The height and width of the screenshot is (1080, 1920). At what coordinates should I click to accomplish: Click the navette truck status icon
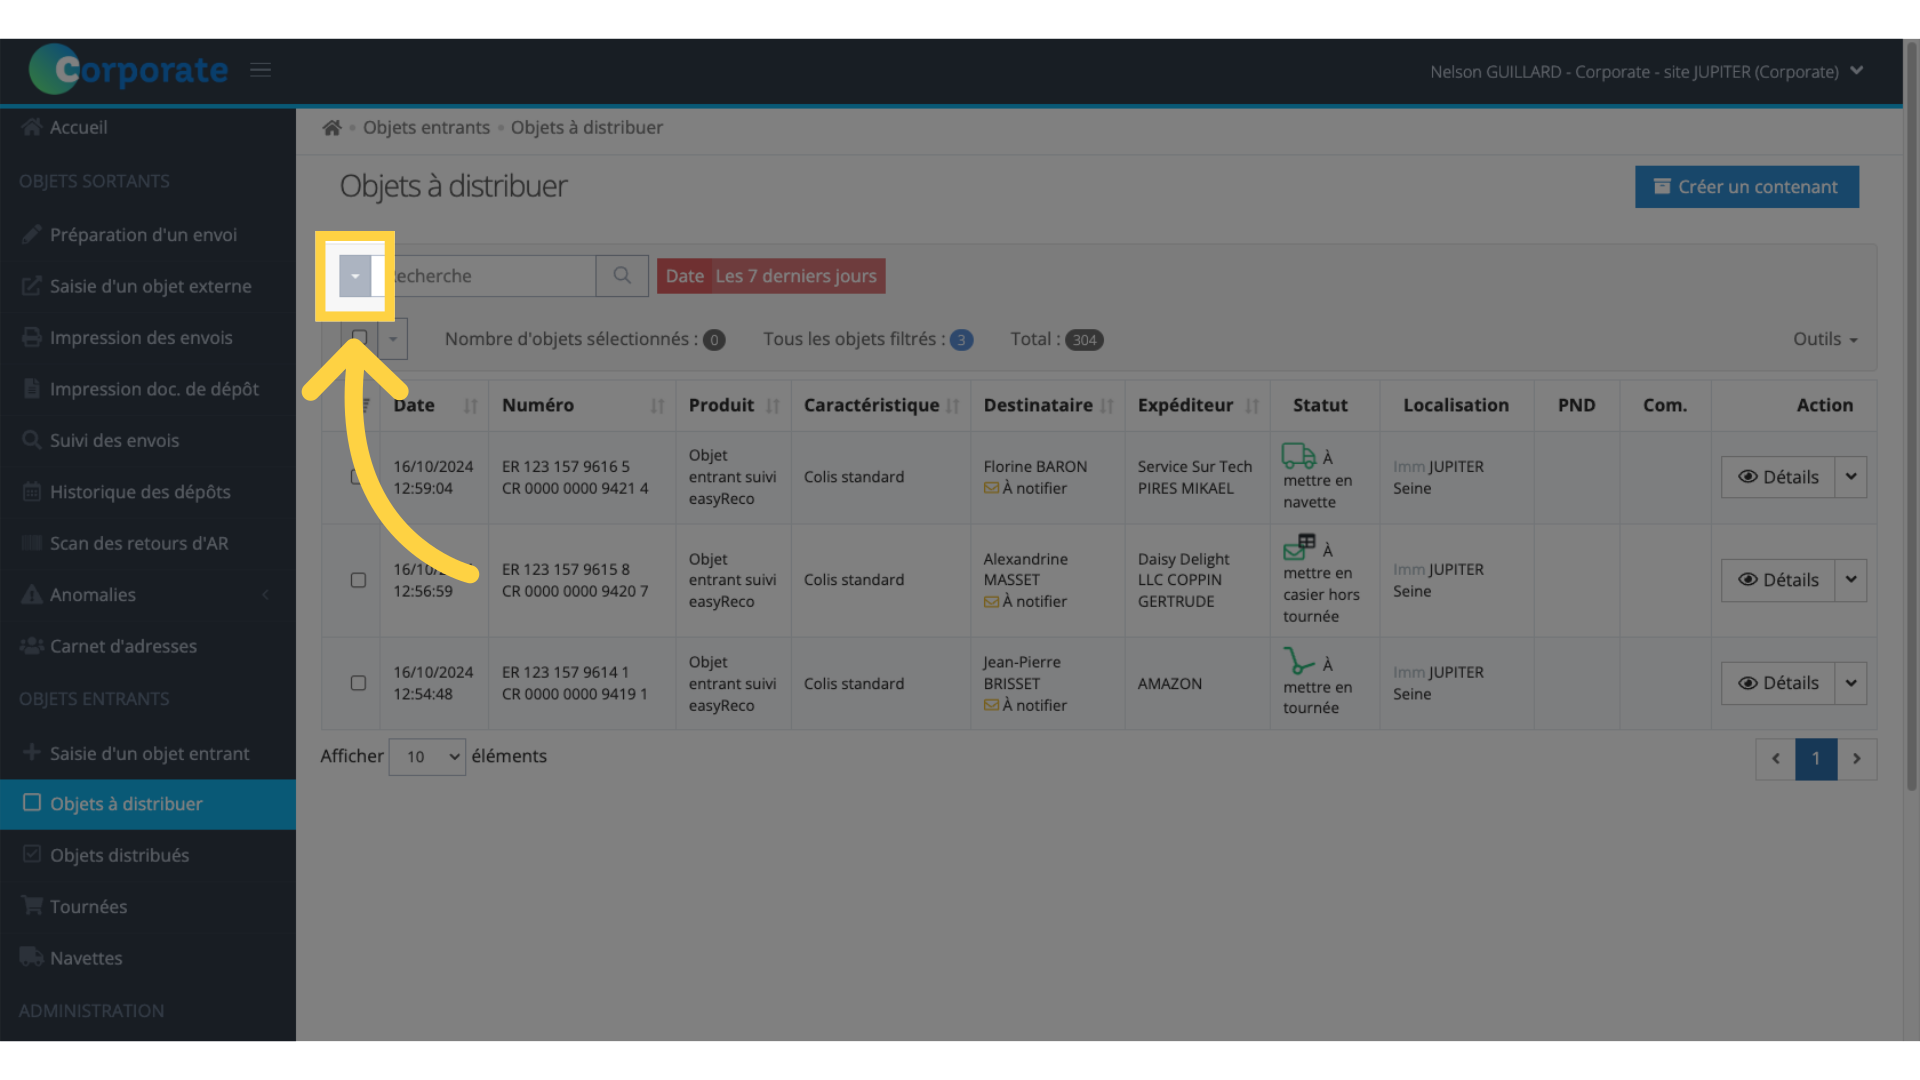(1299, 456)
